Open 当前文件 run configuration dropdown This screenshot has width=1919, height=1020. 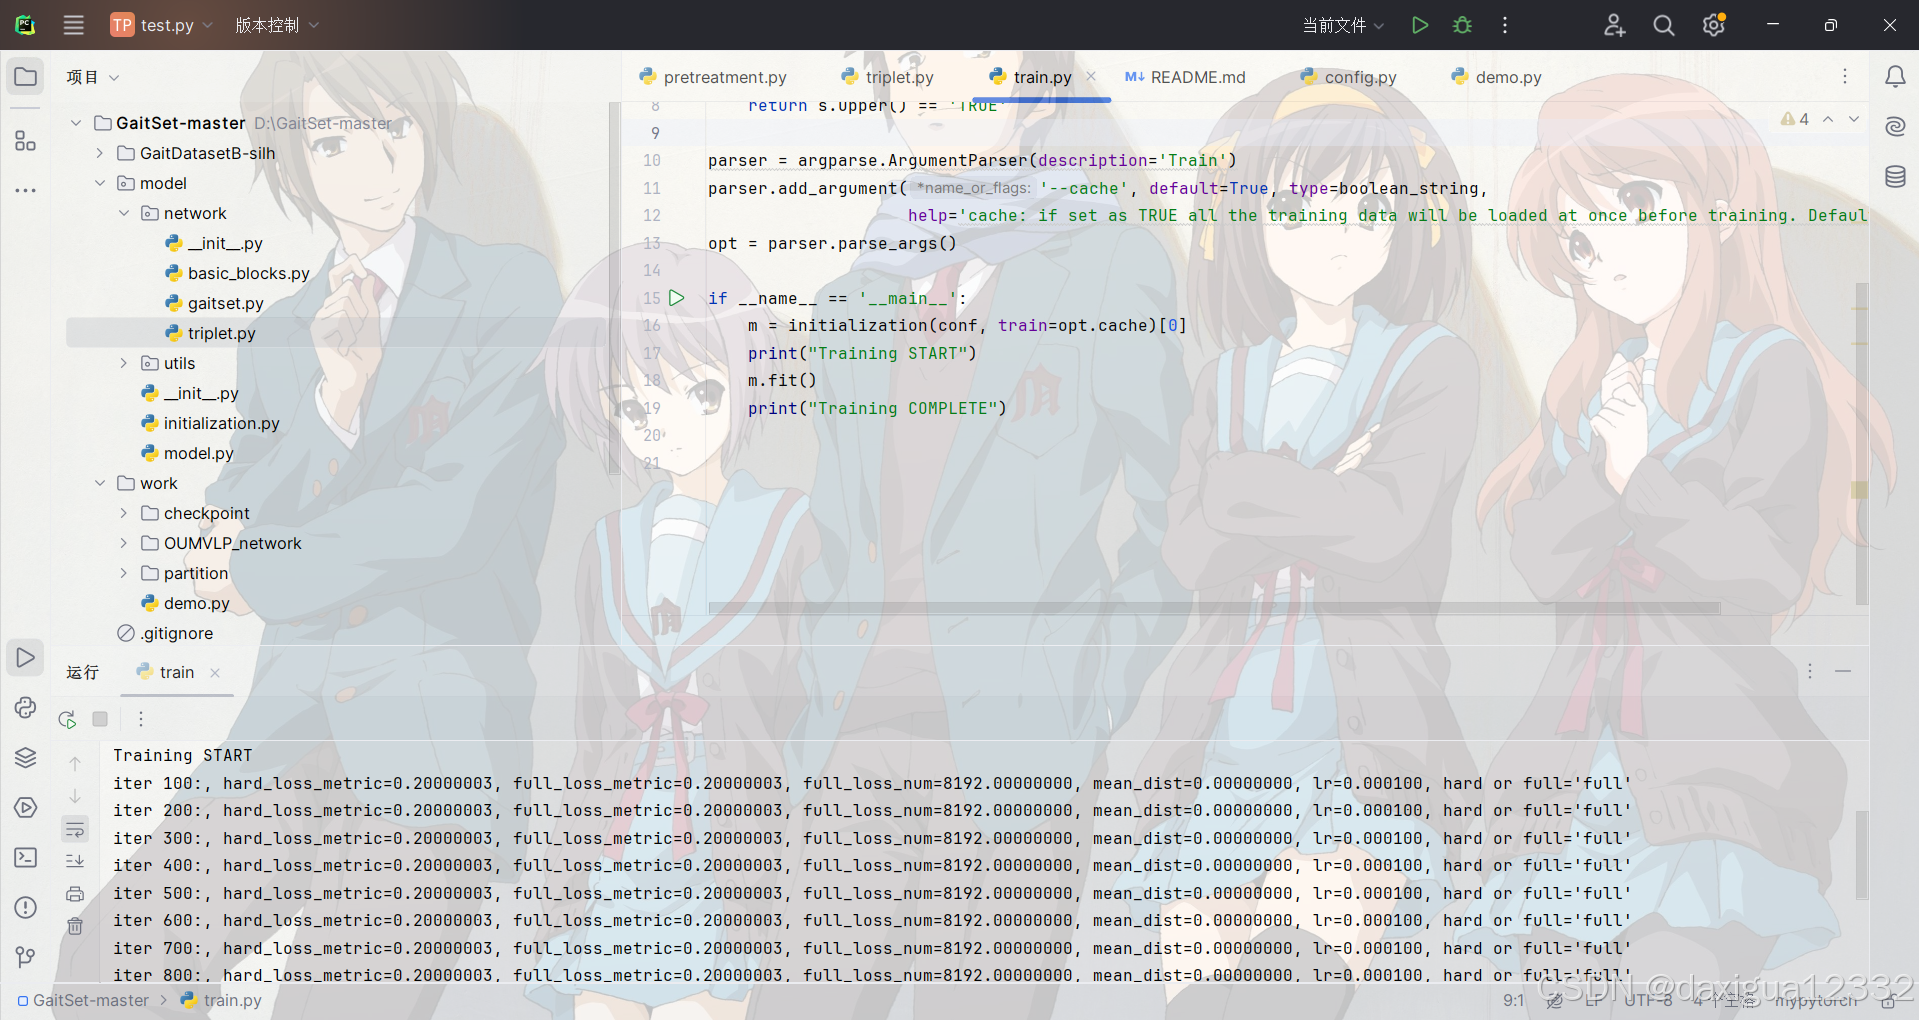click(x=1343, y=25)
